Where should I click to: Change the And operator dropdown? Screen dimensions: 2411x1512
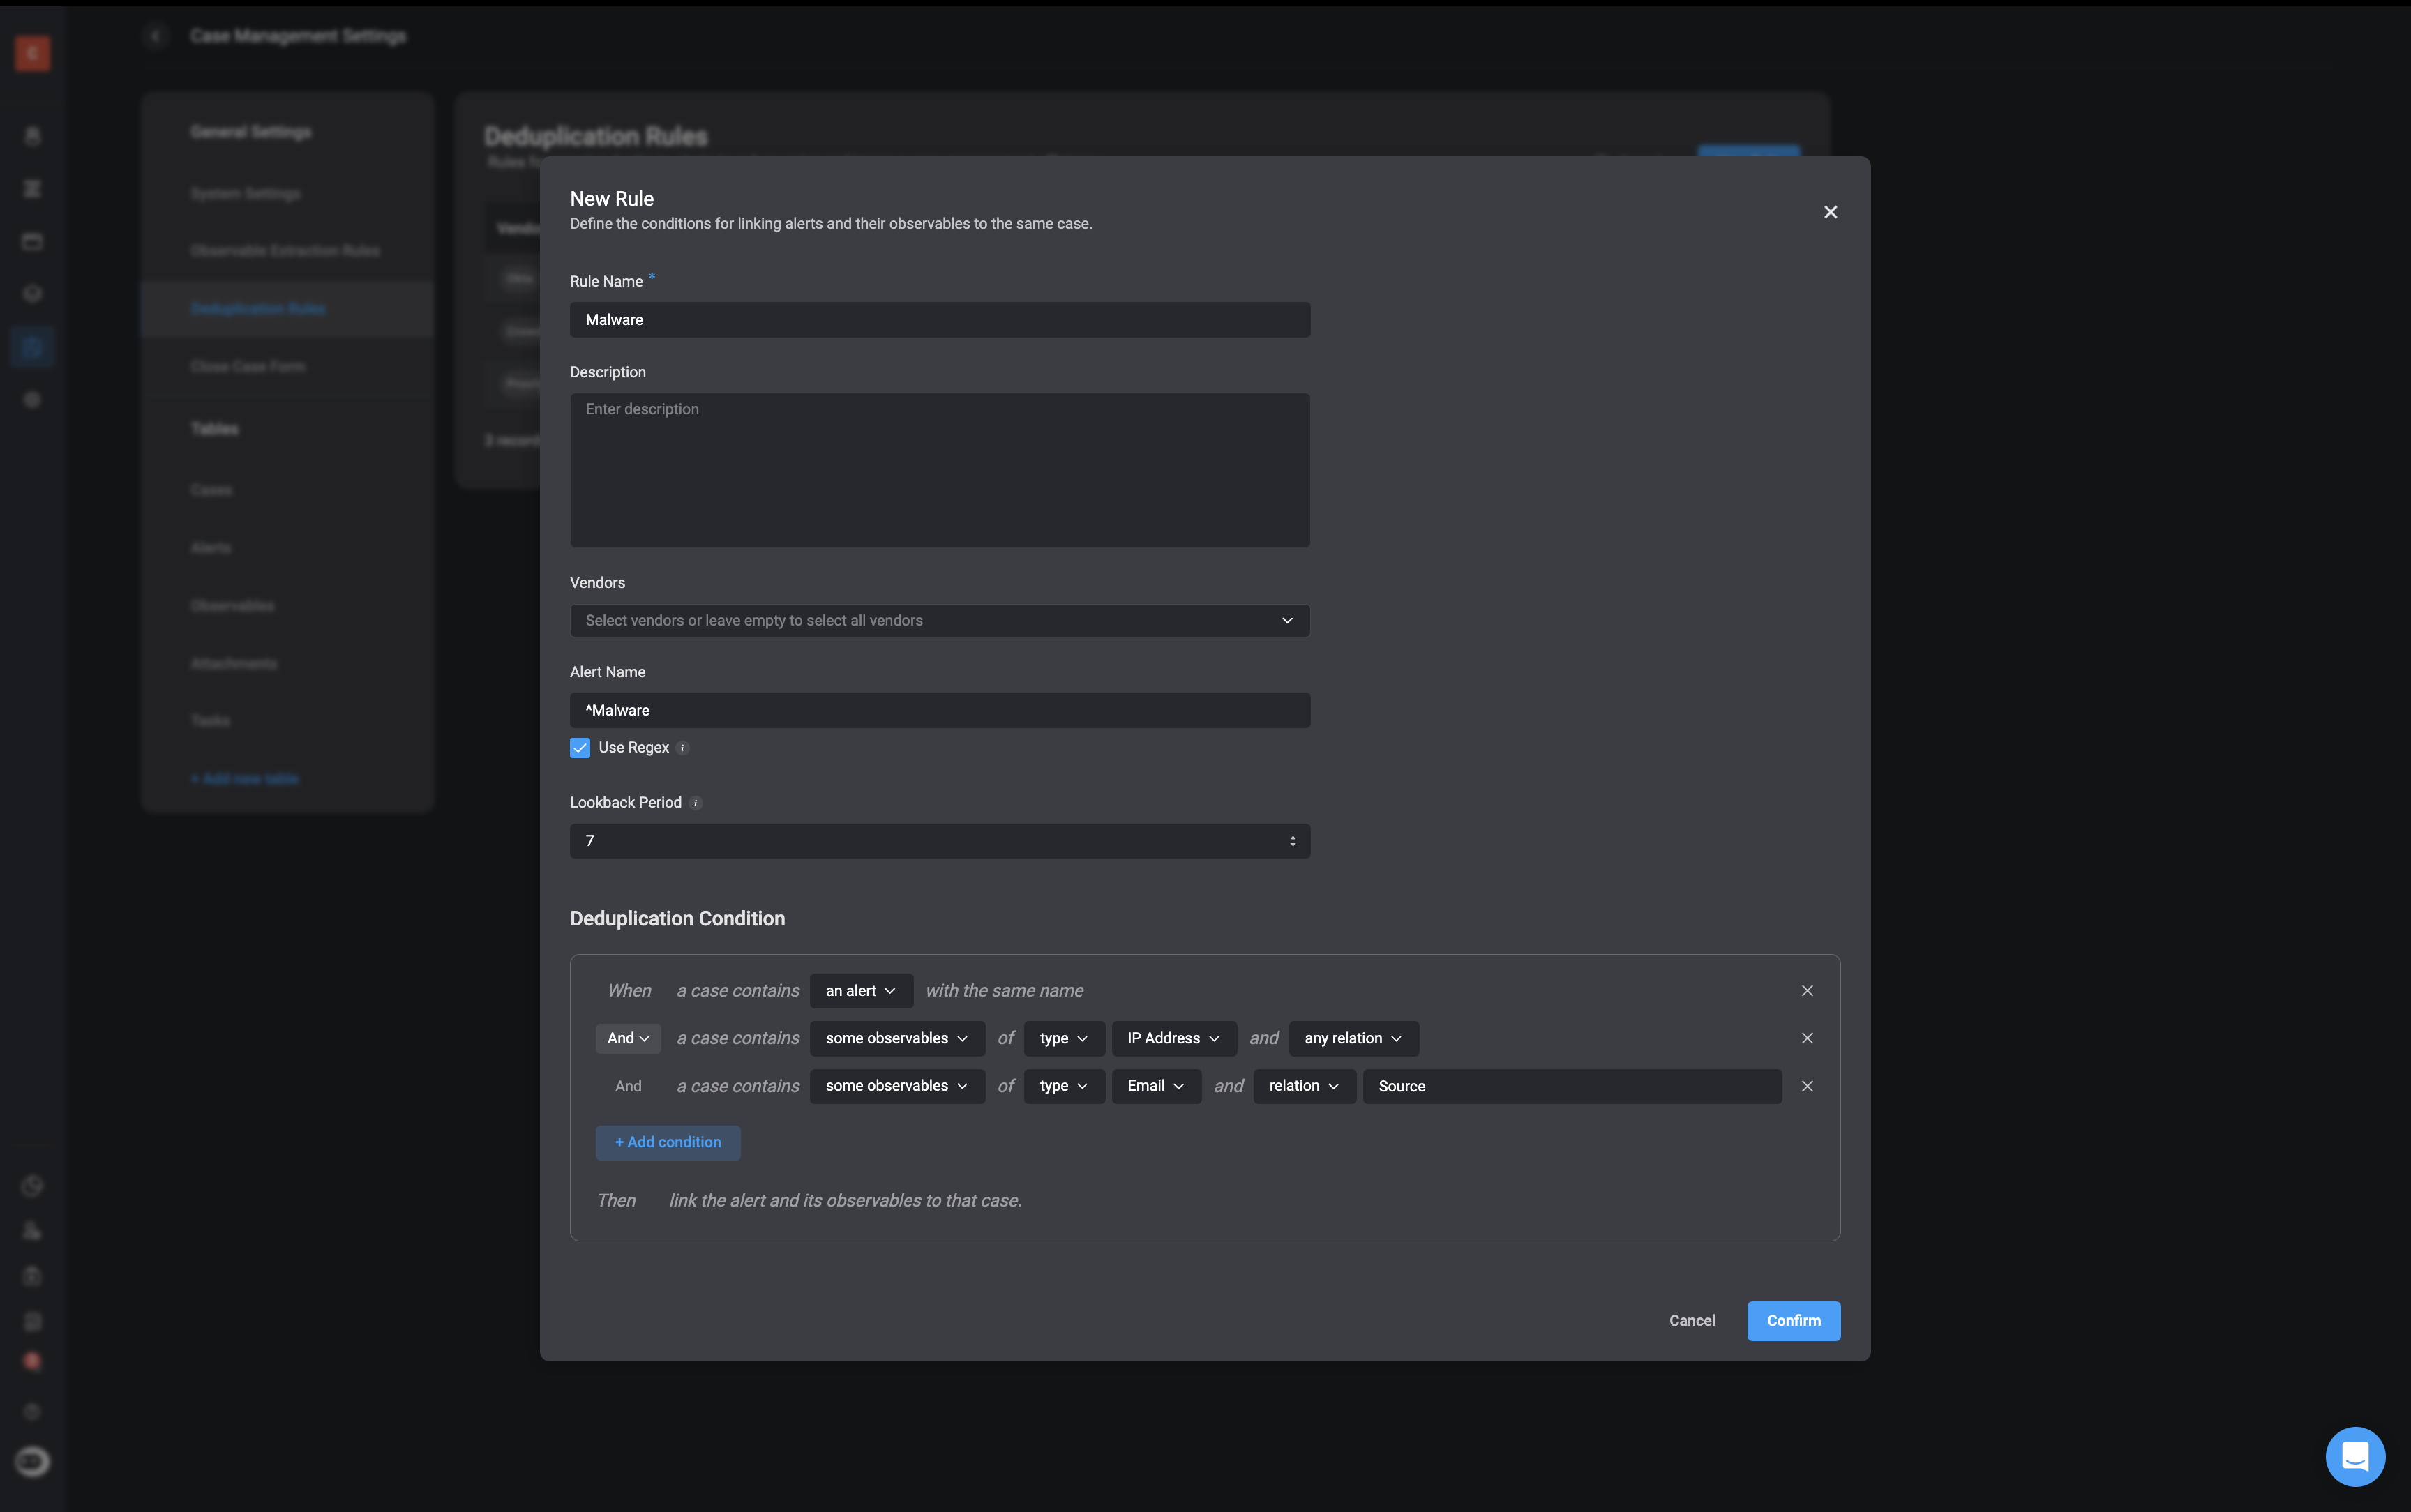pyautogui.click(x=627, y=1038)
